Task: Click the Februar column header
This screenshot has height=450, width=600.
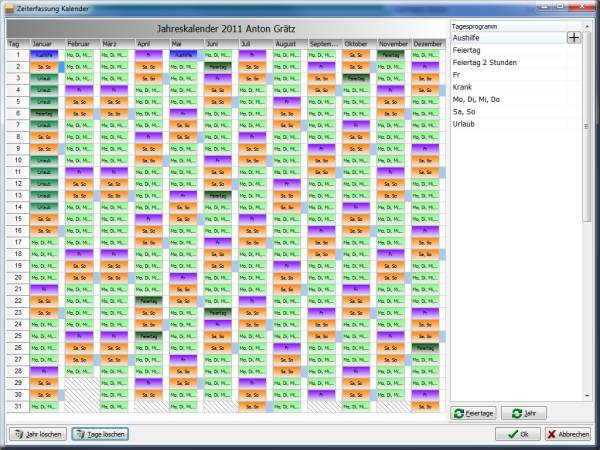Action: (x=82, y=44)
